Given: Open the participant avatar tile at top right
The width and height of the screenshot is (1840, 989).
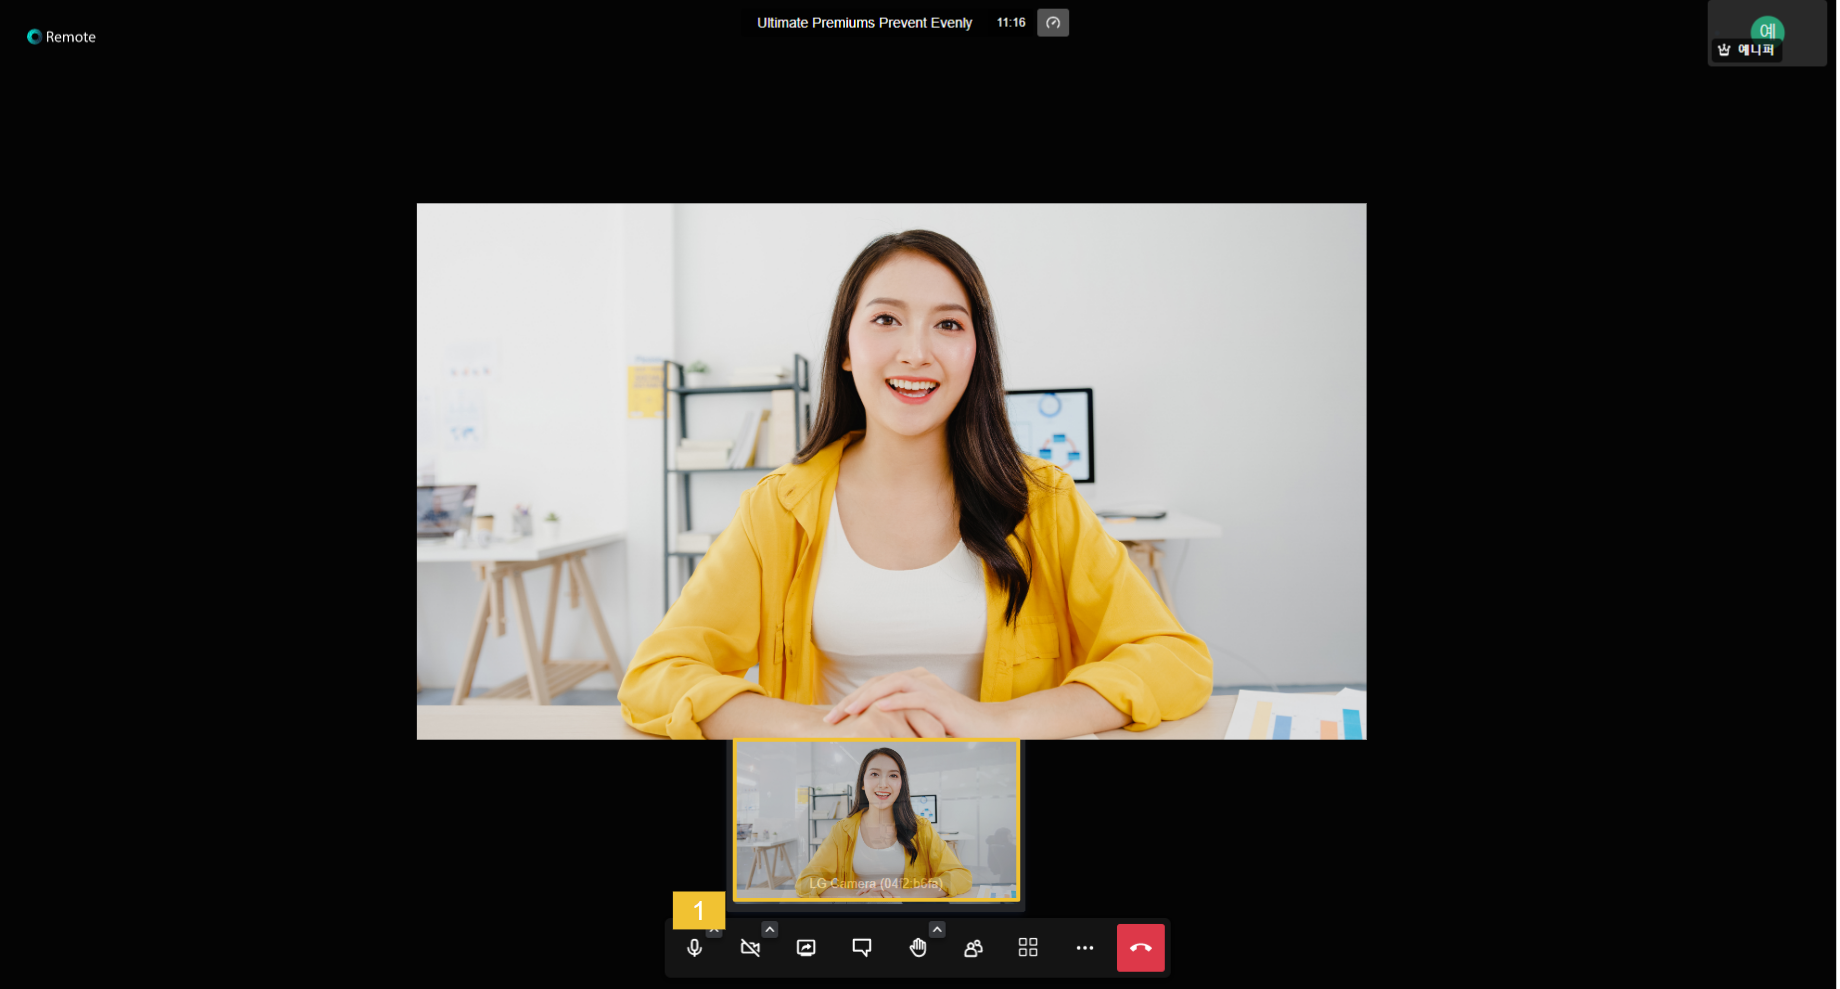Looking at the screenshot, I should pyautogui.click(x=1768, y=34).
